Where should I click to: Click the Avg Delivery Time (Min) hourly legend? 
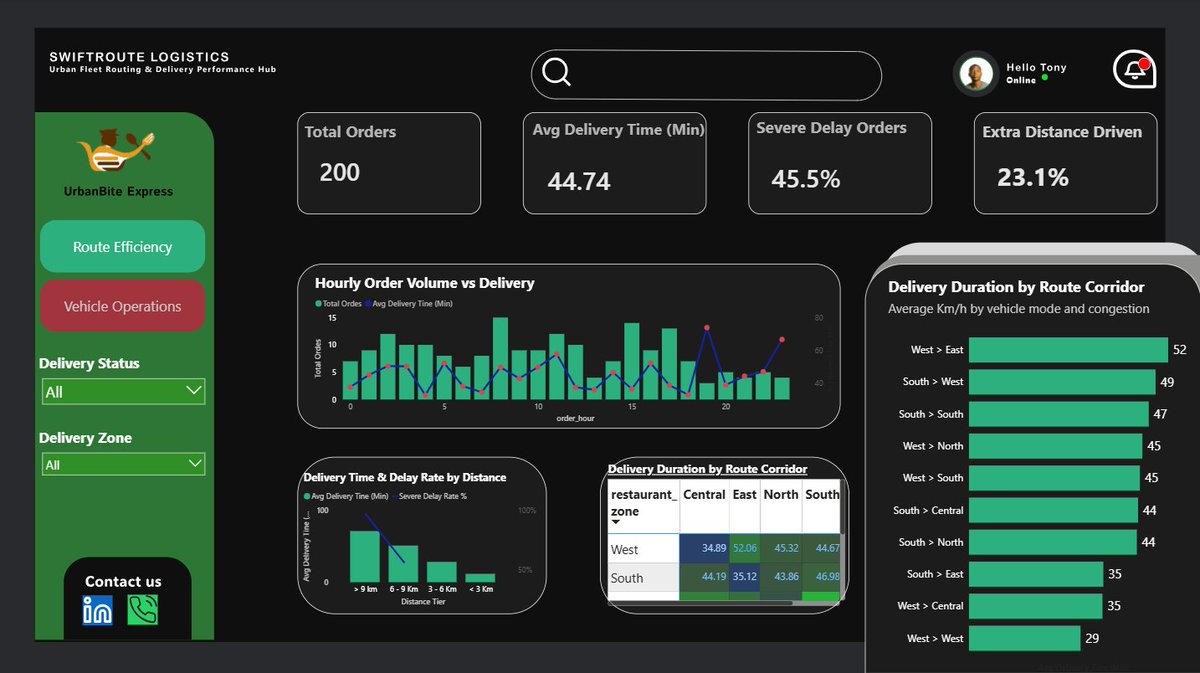click(409, 303)
